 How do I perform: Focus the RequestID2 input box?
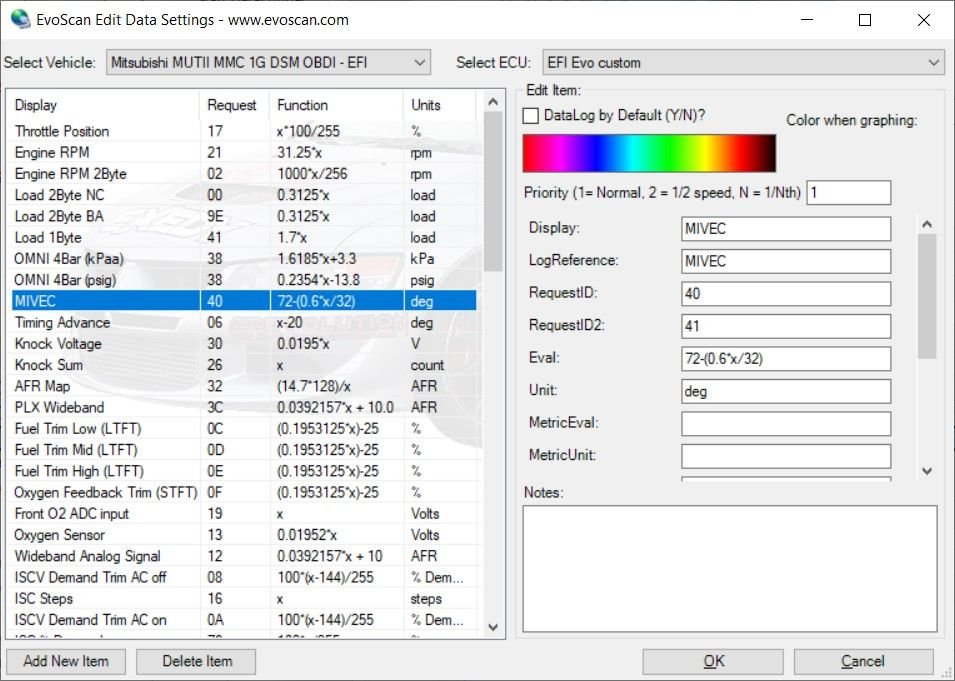click(x=785, y=326)
